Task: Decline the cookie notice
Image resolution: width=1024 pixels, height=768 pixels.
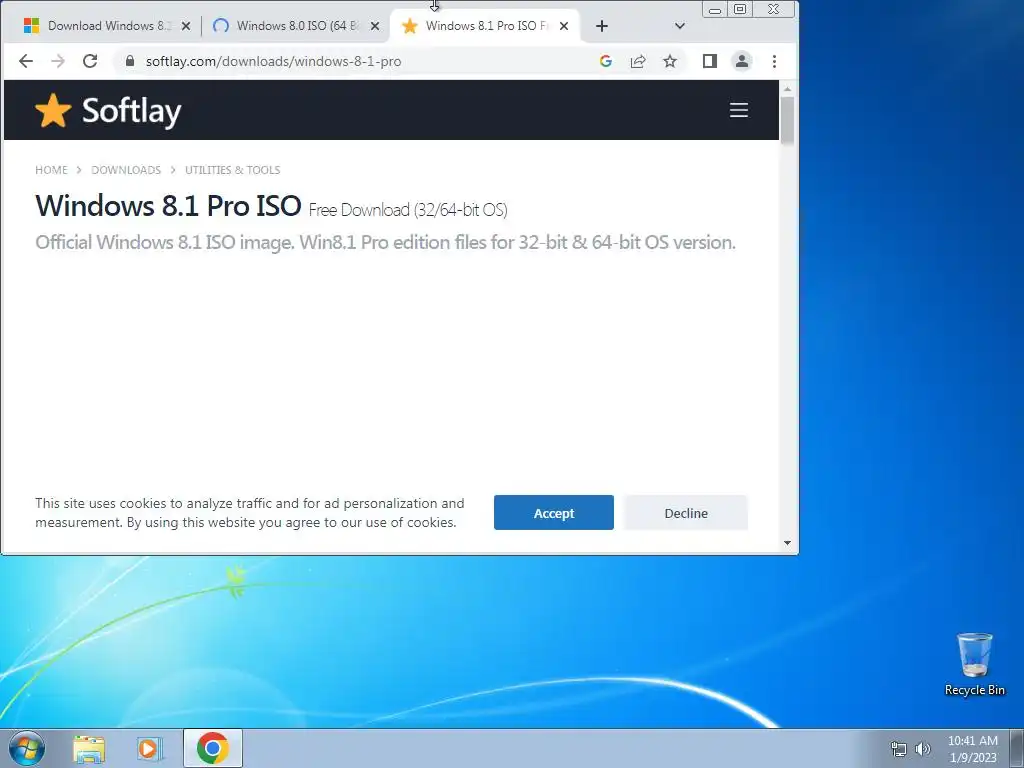Action: (686, 513)
